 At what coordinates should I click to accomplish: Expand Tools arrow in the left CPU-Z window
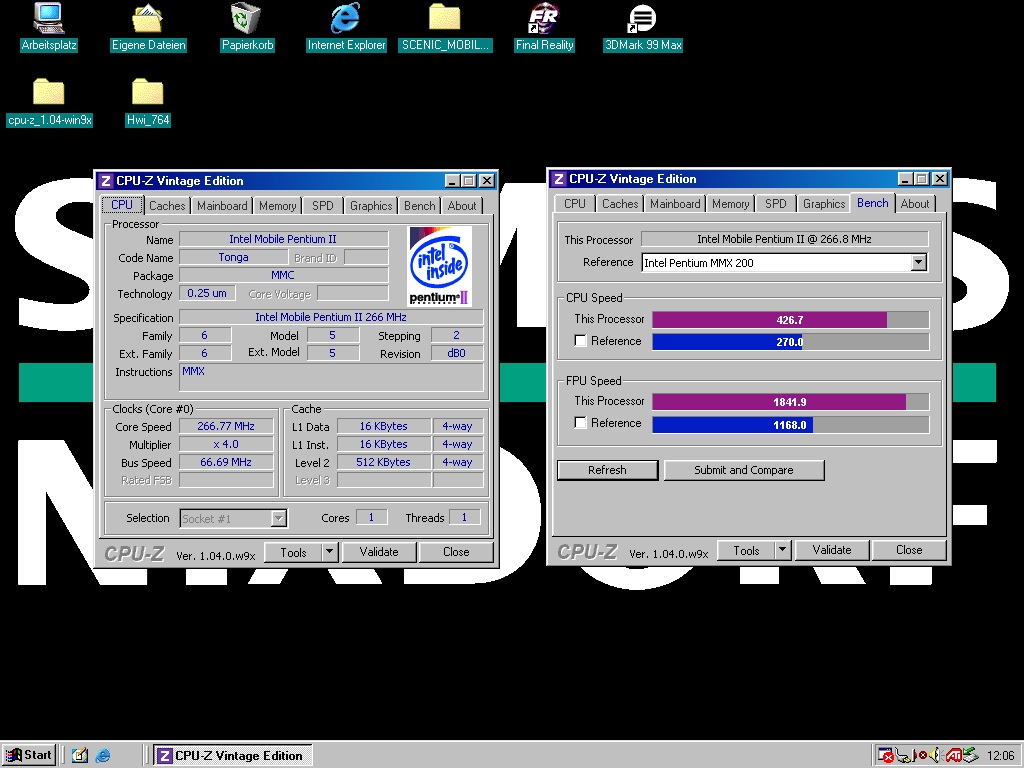point(329,552)
